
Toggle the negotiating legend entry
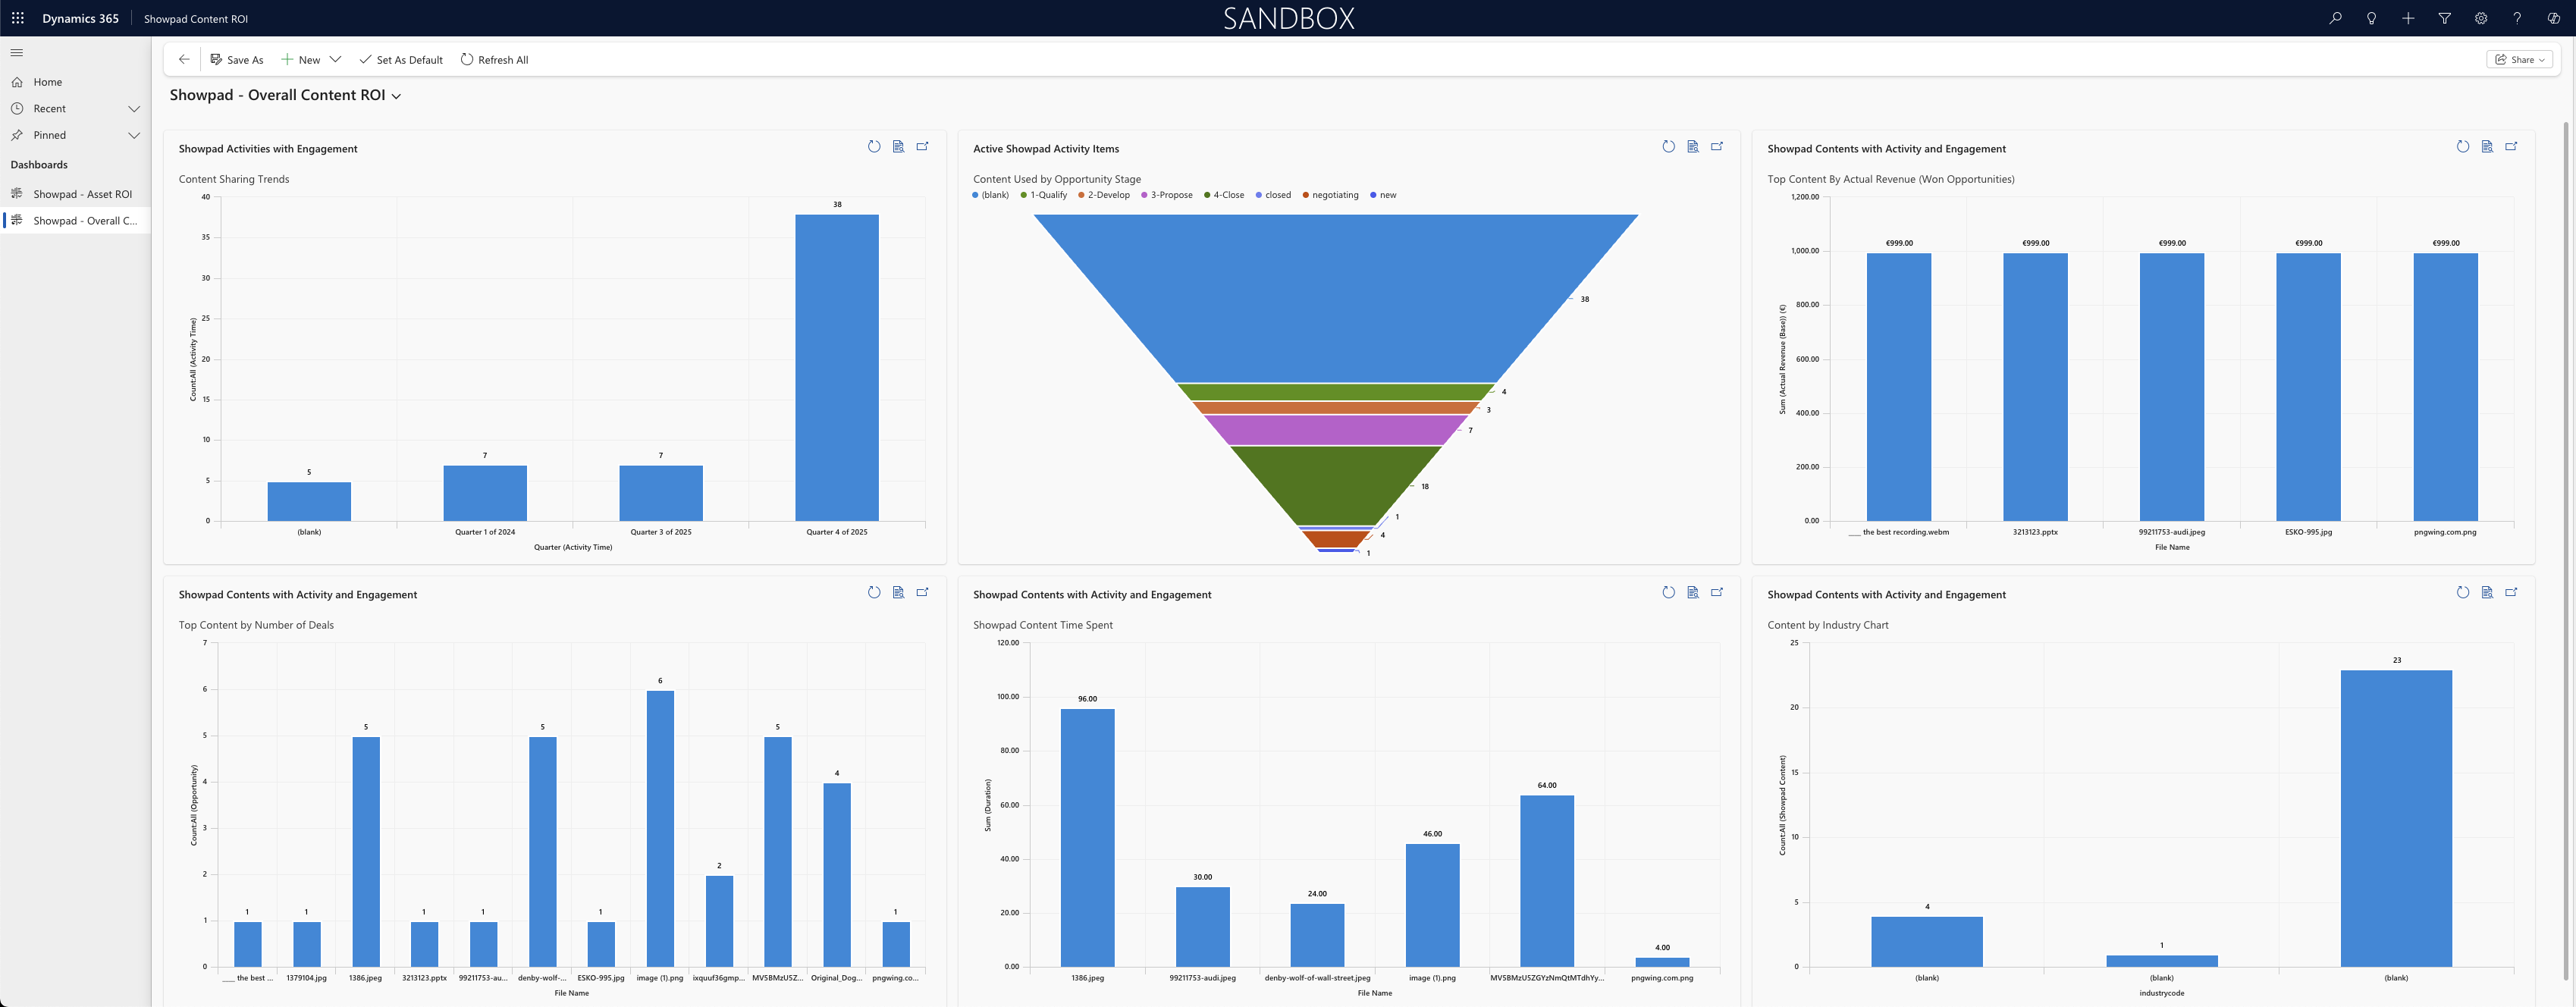(1334, 195)
